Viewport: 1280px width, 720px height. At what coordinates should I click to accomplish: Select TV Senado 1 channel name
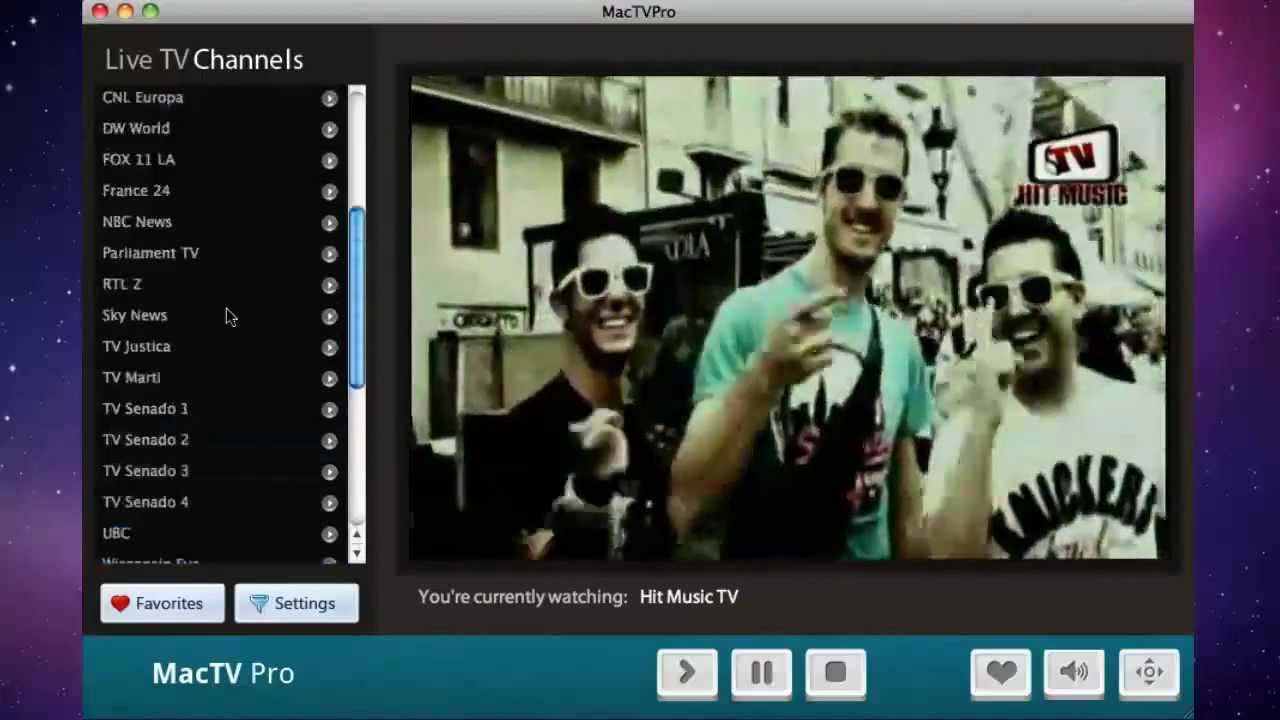(145, 408)
